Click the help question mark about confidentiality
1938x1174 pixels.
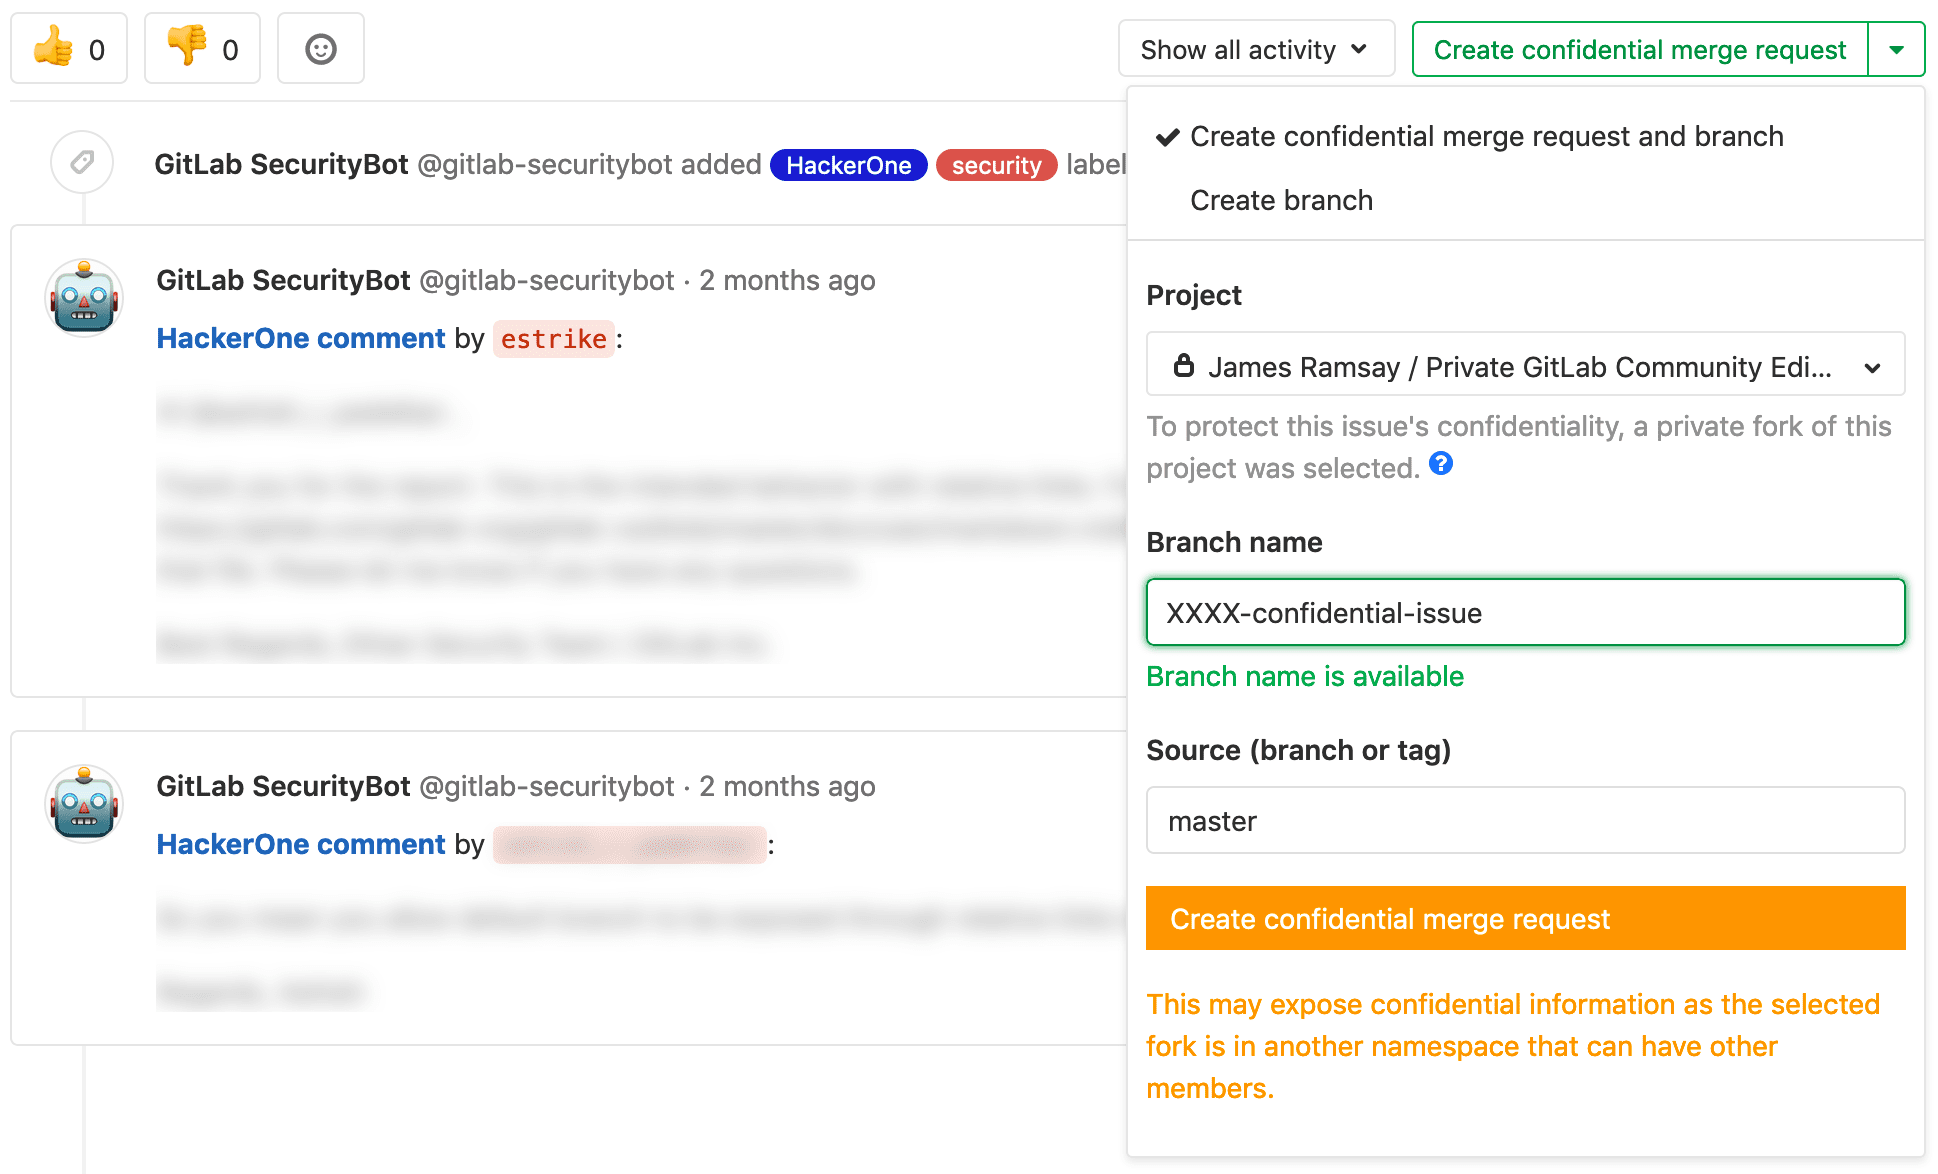1440,463
